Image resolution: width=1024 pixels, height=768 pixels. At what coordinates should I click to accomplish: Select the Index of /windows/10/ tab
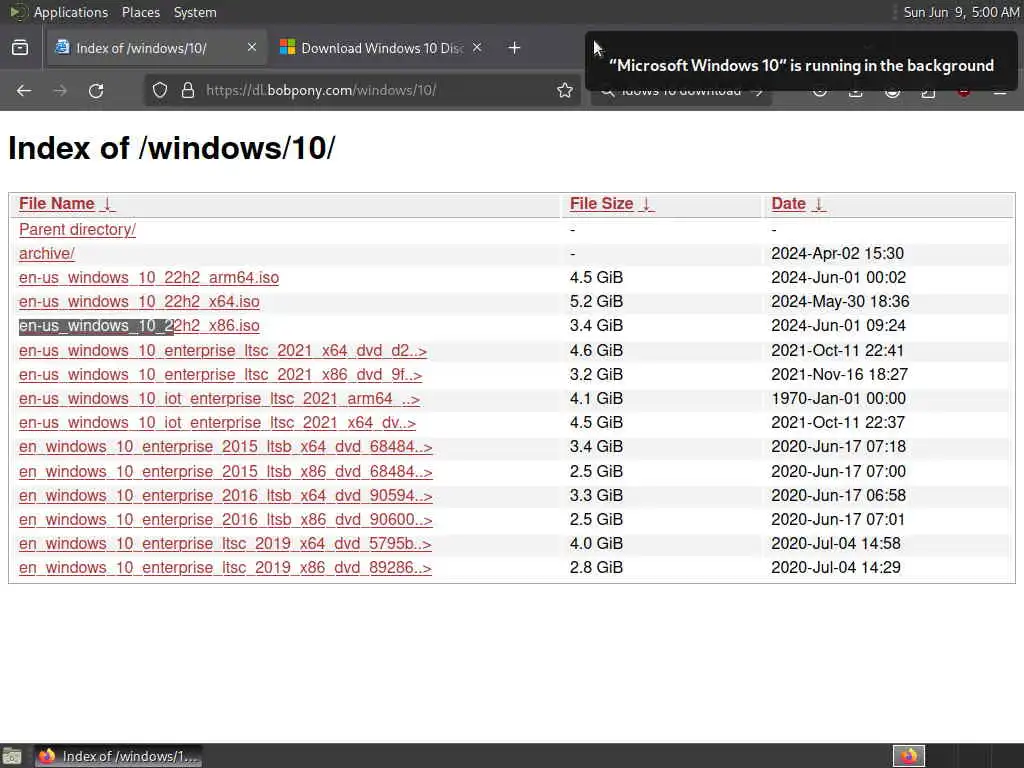(155, 48)
